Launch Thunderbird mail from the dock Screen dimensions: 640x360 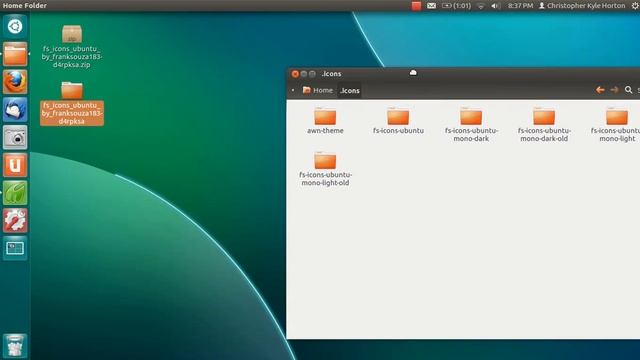click(15, 110)
